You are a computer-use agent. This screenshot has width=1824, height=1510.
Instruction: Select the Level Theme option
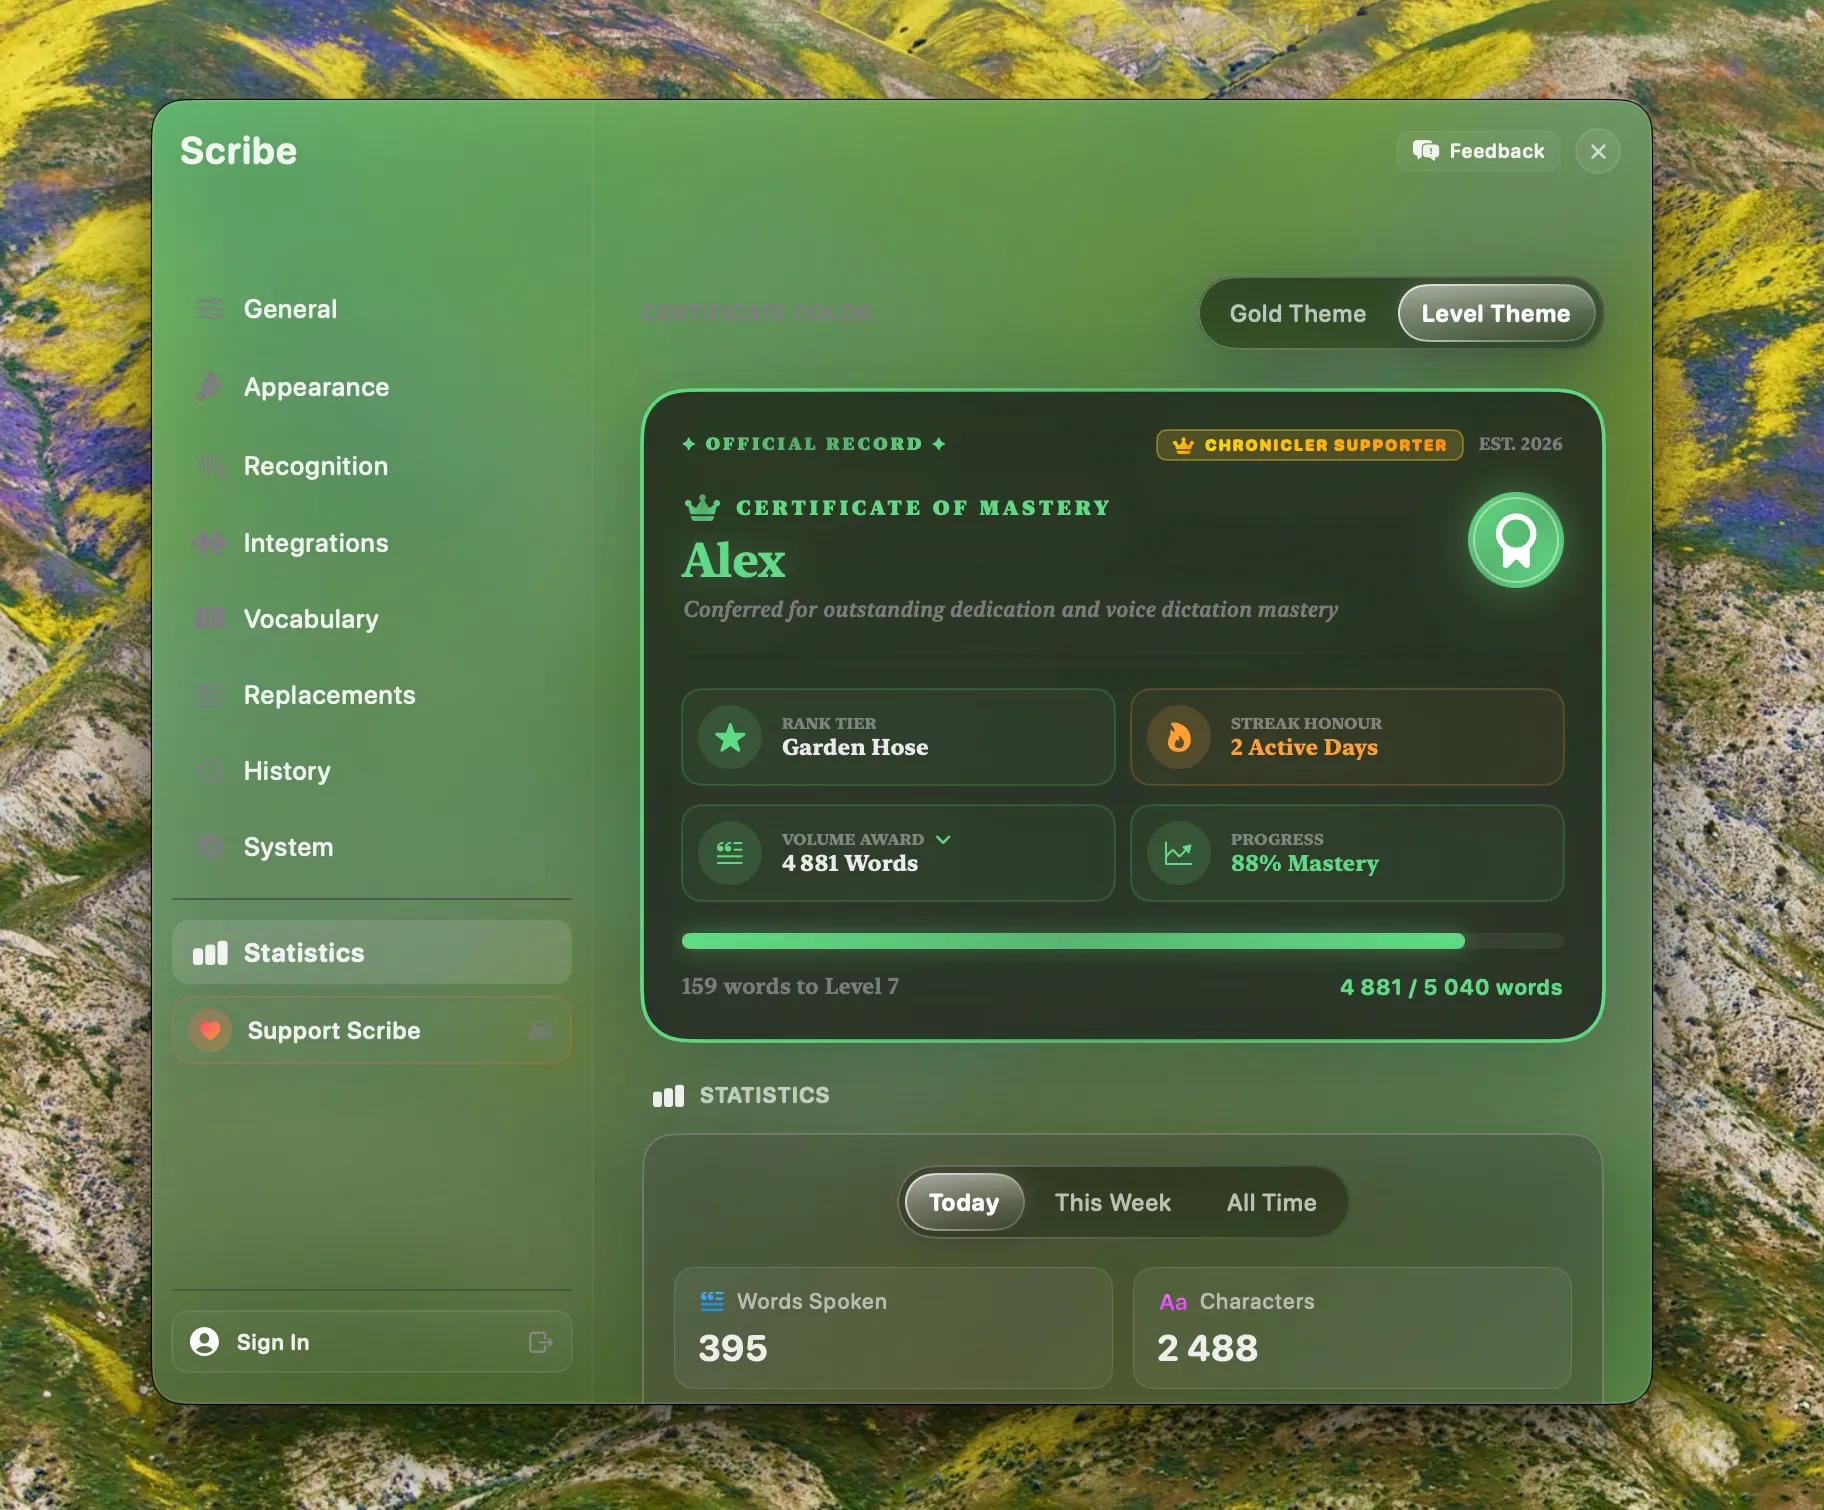[1495, 313]
